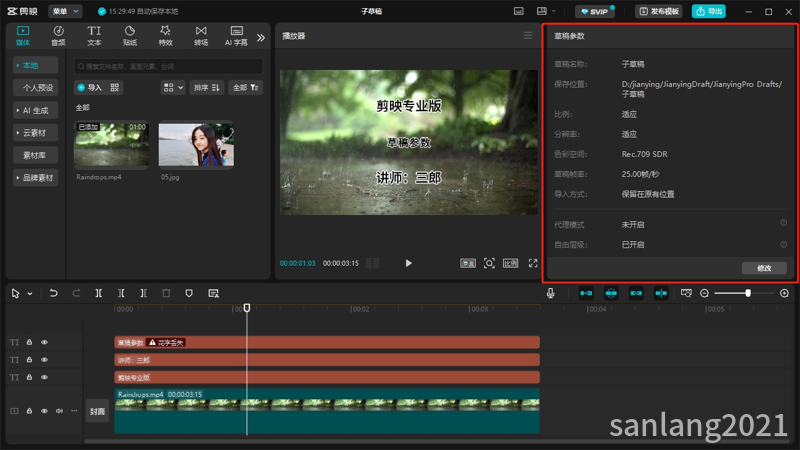This screenshot has width=800, height=450.
Task: Open the 素材库 material library
Action: (35, 155)
